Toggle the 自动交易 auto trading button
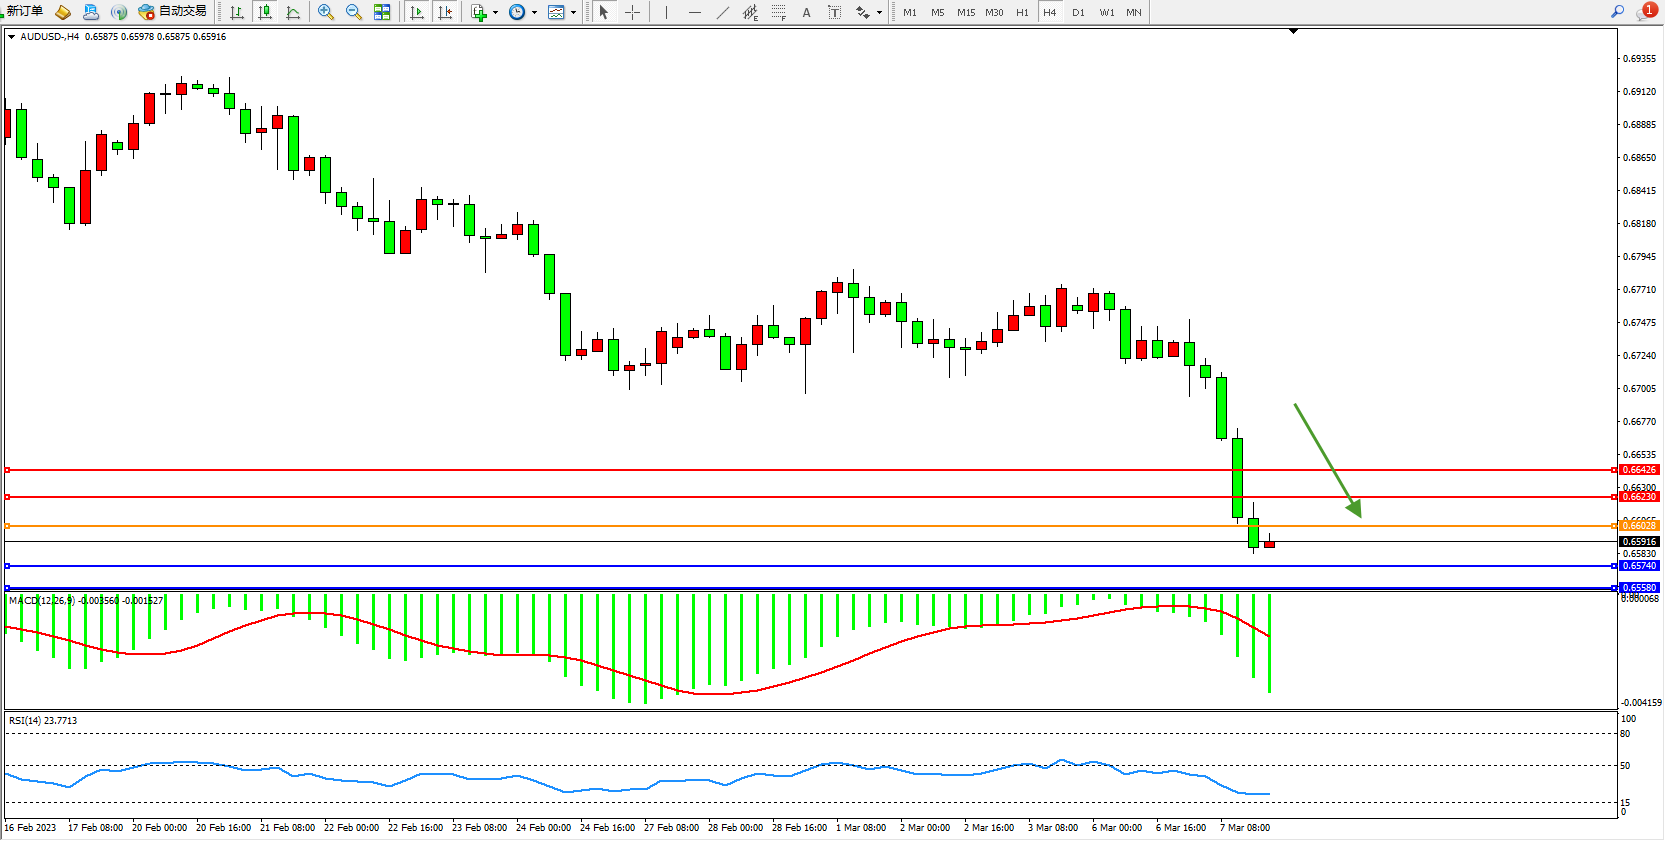1665x841 pixels. click(x=173, y=11)
